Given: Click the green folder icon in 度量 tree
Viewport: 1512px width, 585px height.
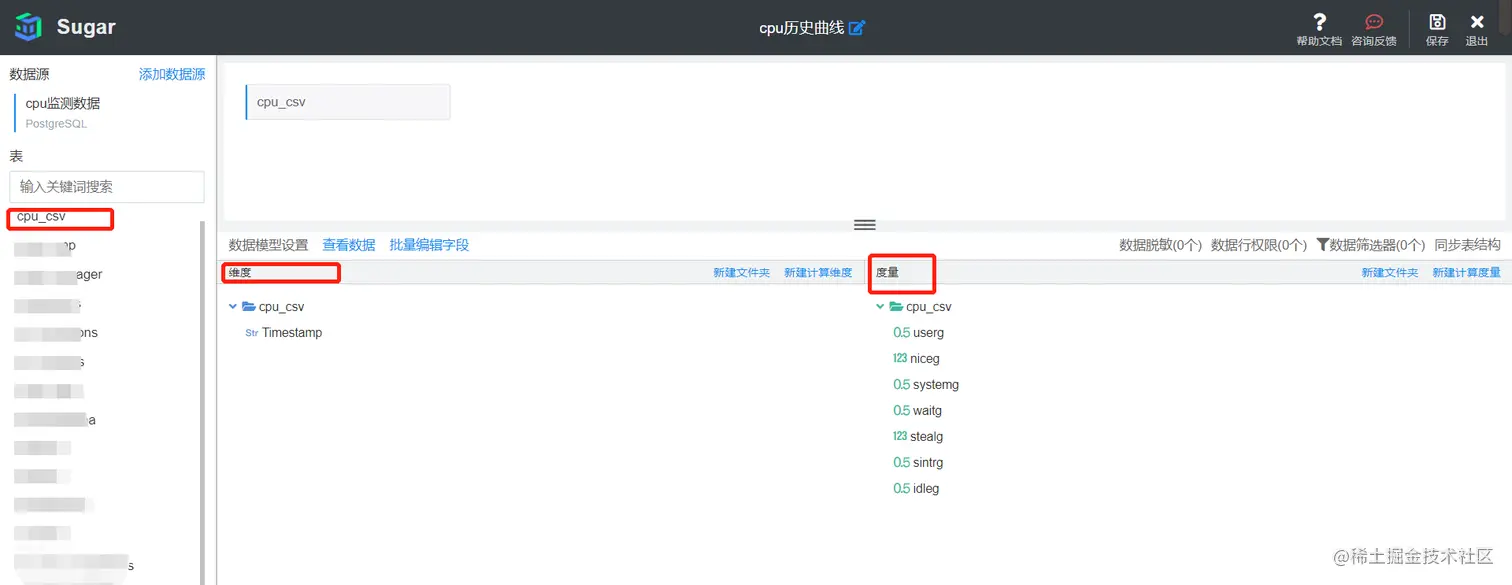Looking at the screenshot, I should [896, 307].
